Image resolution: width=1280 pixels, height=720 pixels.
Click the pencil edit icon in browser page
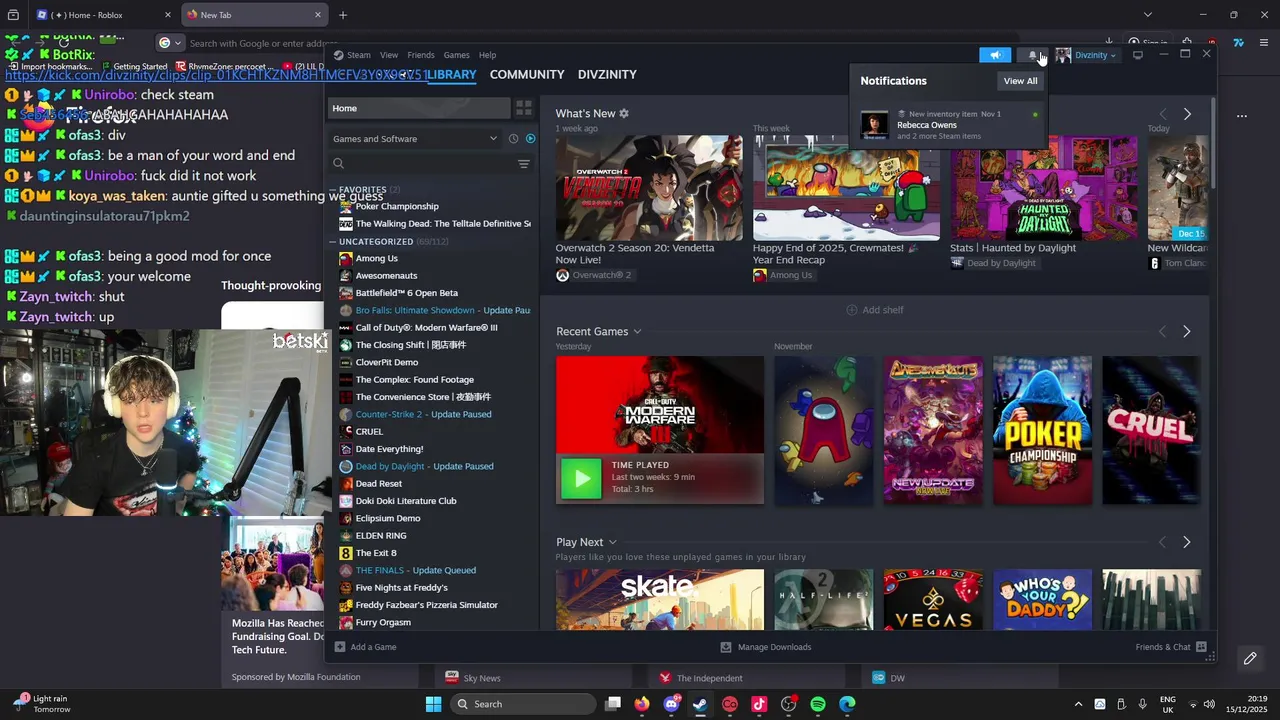click(x=1250, y=658)
